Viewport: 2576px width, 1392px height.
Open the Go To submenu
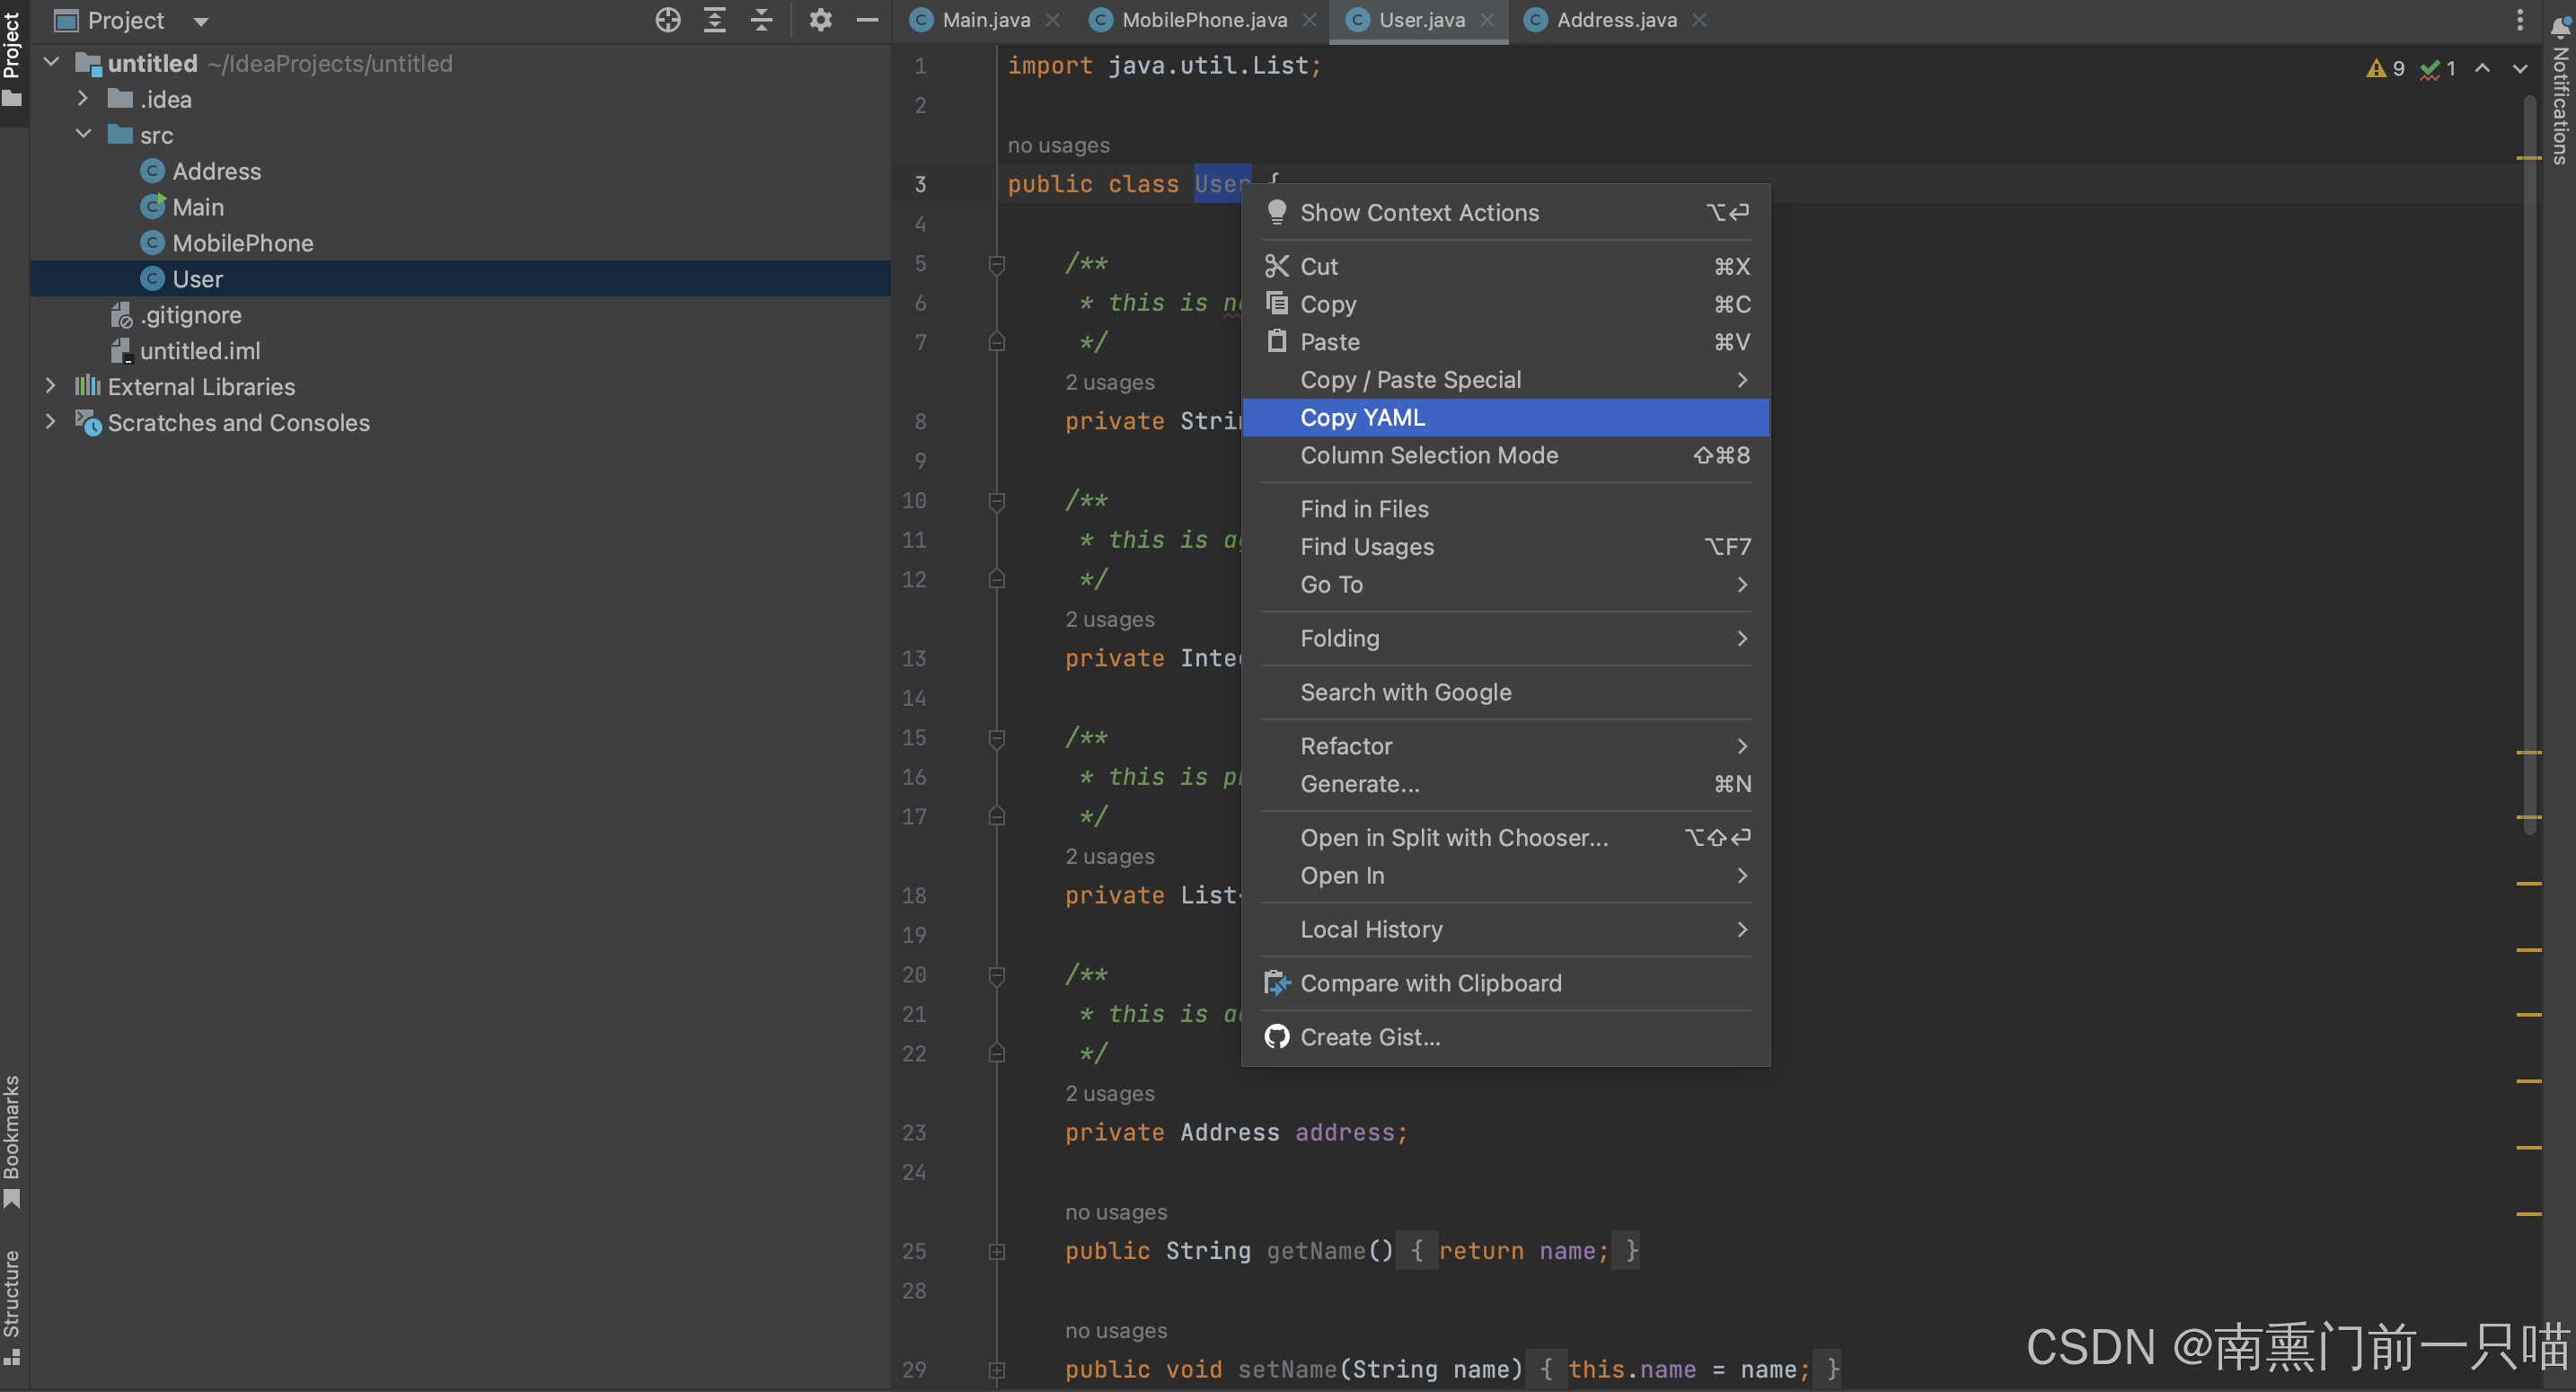pyautogui.click(x=1505, y=584)
